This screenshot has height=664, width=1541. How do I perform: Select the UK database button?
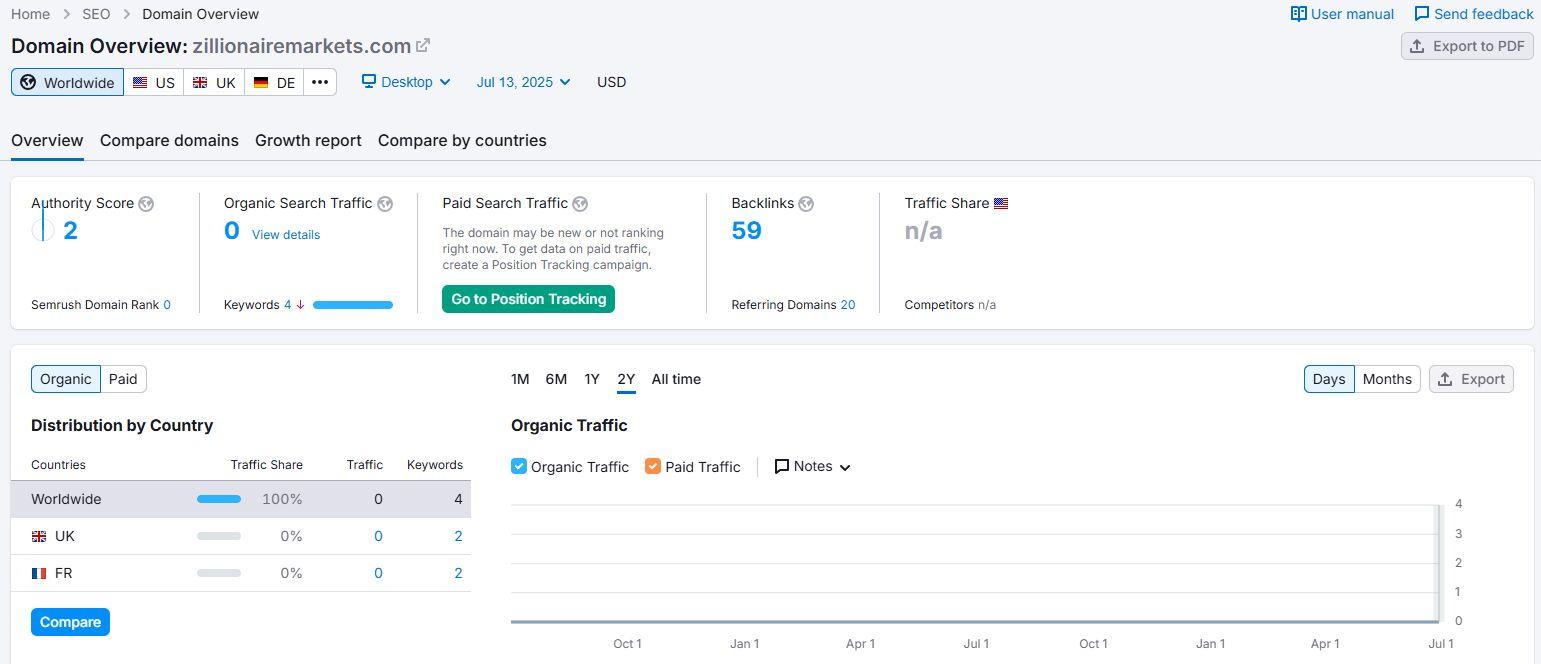pyautogui.click(x=214, y=82)
